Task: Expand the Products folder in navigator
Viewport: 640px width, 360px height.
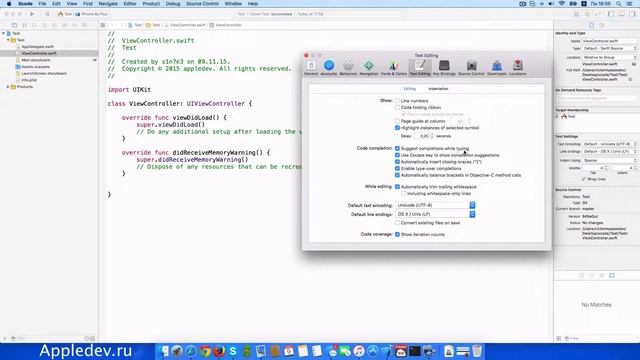Action: pyautogui.click(x=8, y=87)
